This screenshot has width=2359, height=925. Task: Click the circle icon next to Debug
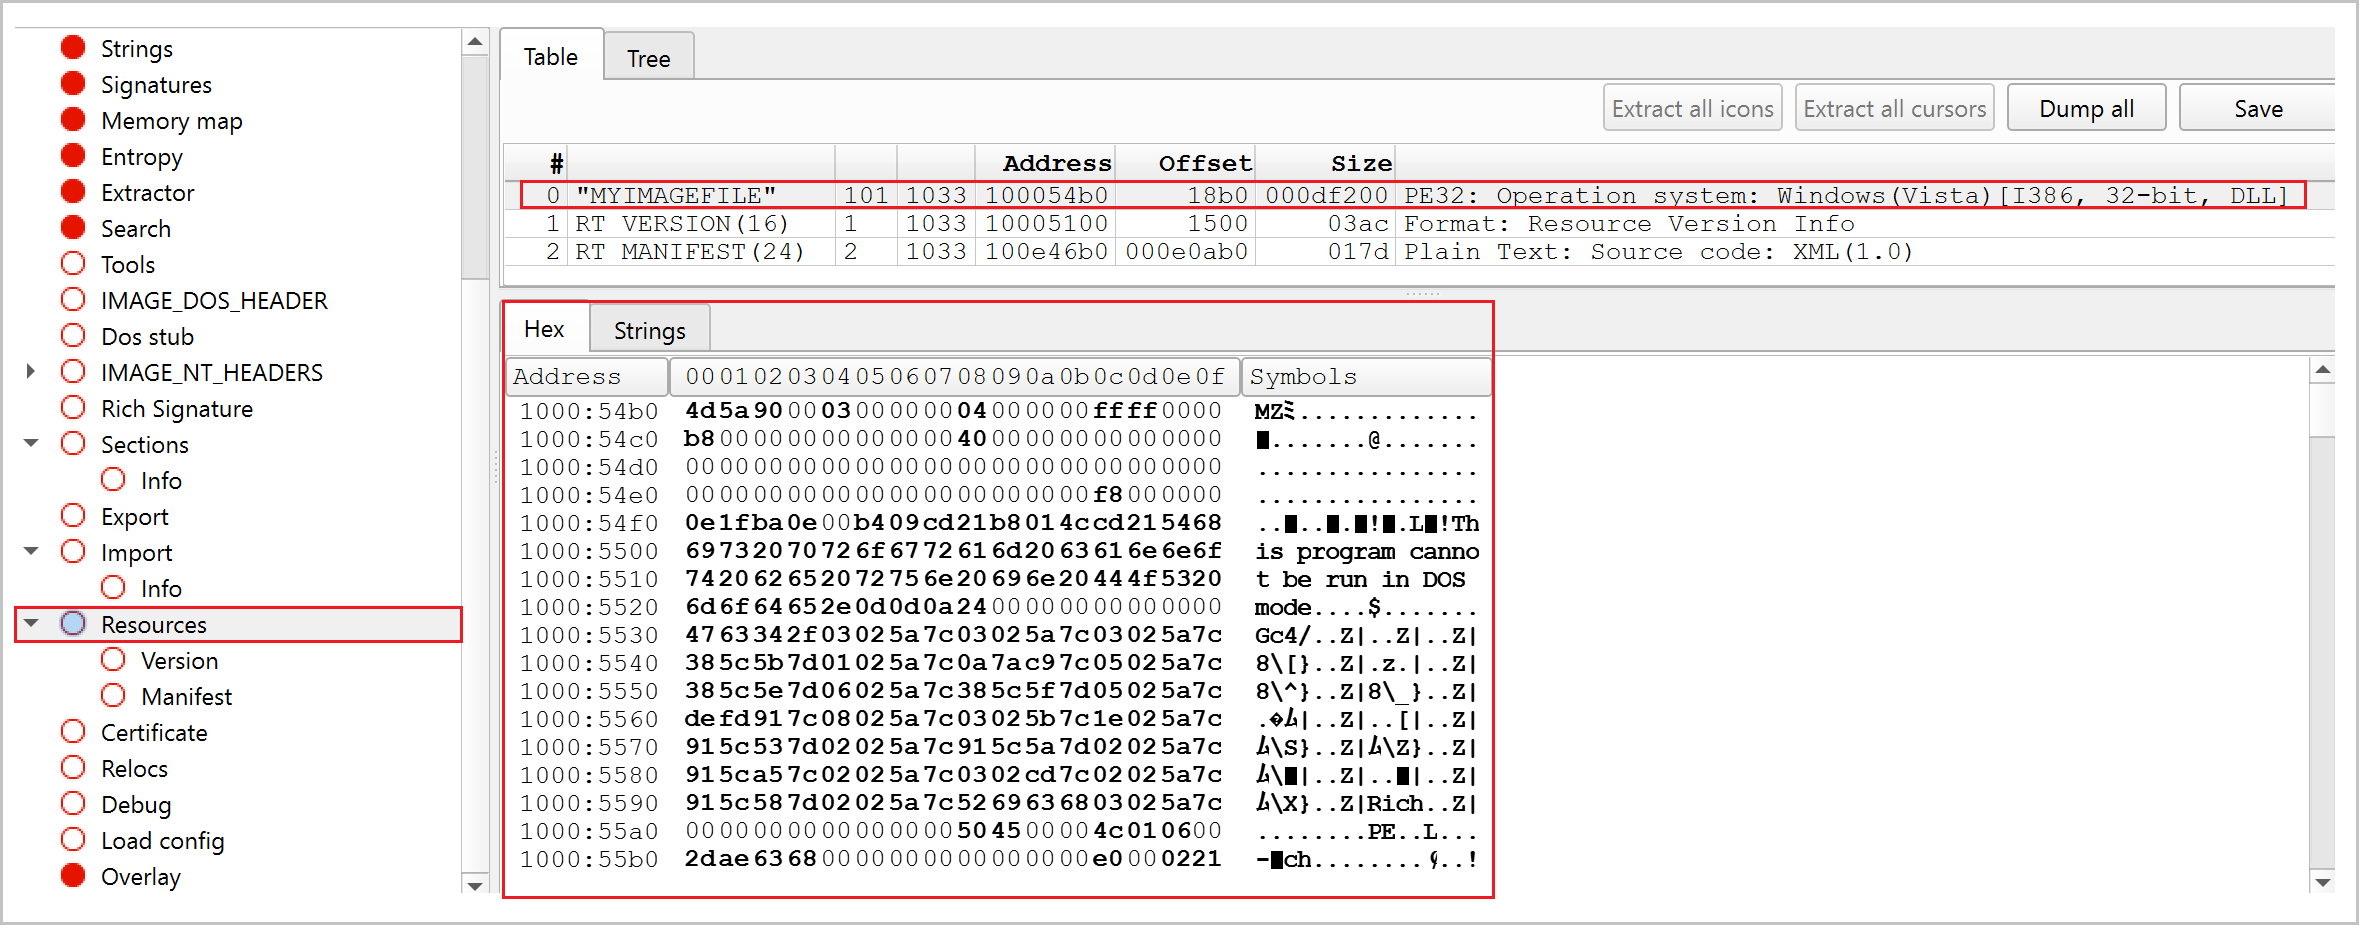pos(73,804)
